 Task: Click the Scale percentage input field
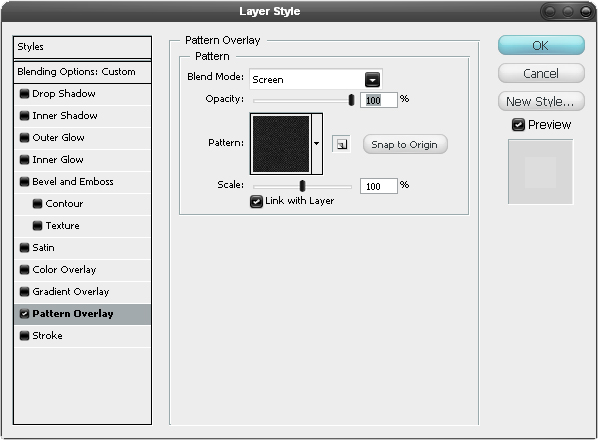coord(379,186)
